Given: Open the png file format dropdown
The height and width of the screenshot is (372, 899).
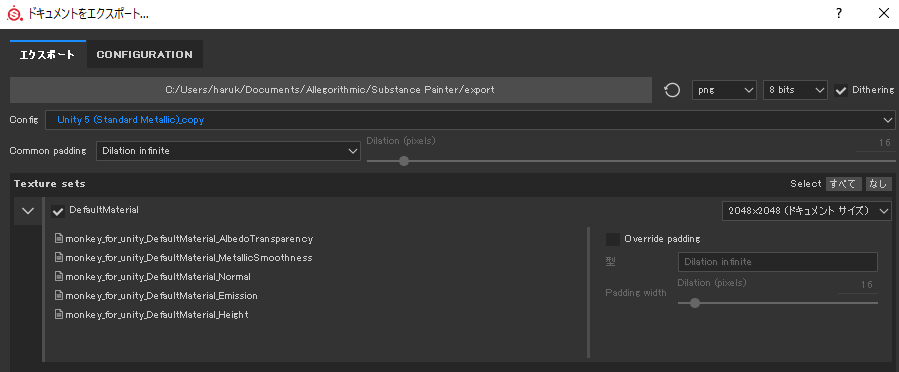Looking at the screenshot, I should (x=725, y=90).
